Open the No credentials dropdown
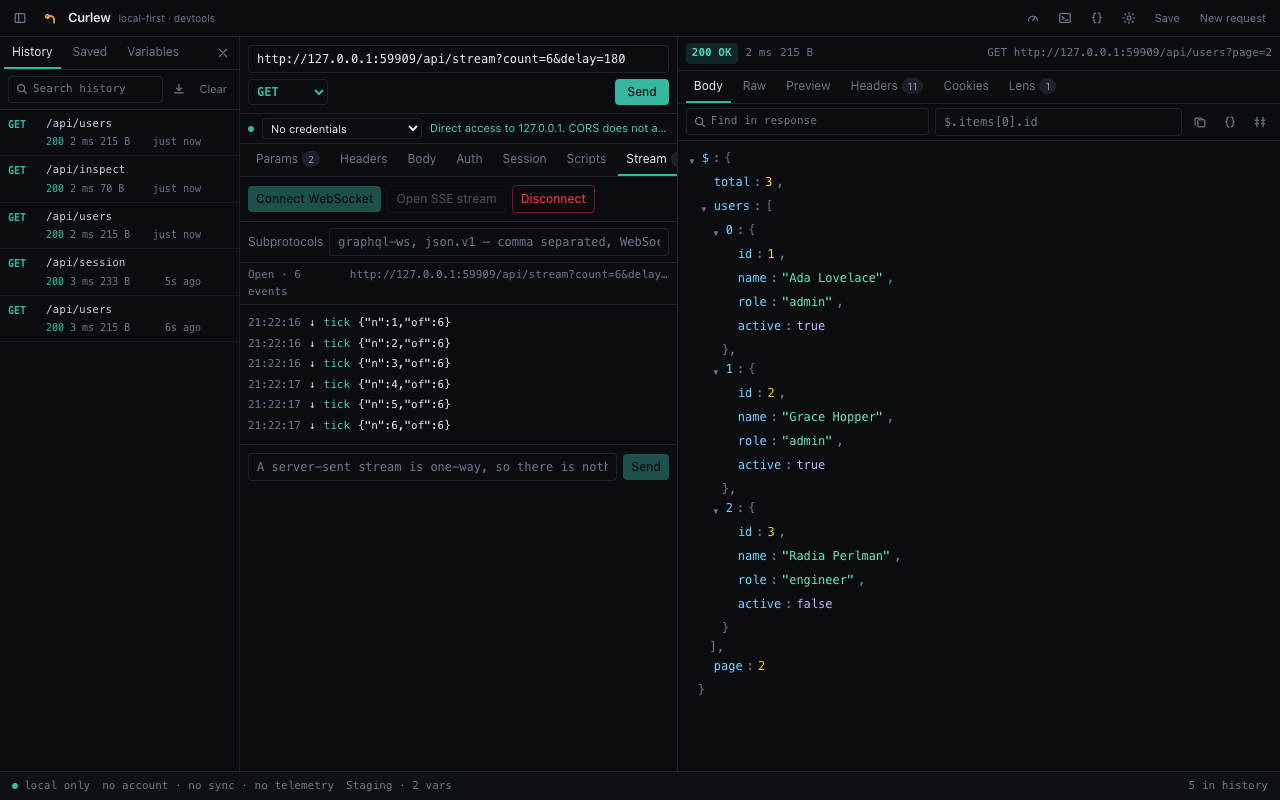The image size is (1280, 800). pyautogui.click(x=342, y=128)
